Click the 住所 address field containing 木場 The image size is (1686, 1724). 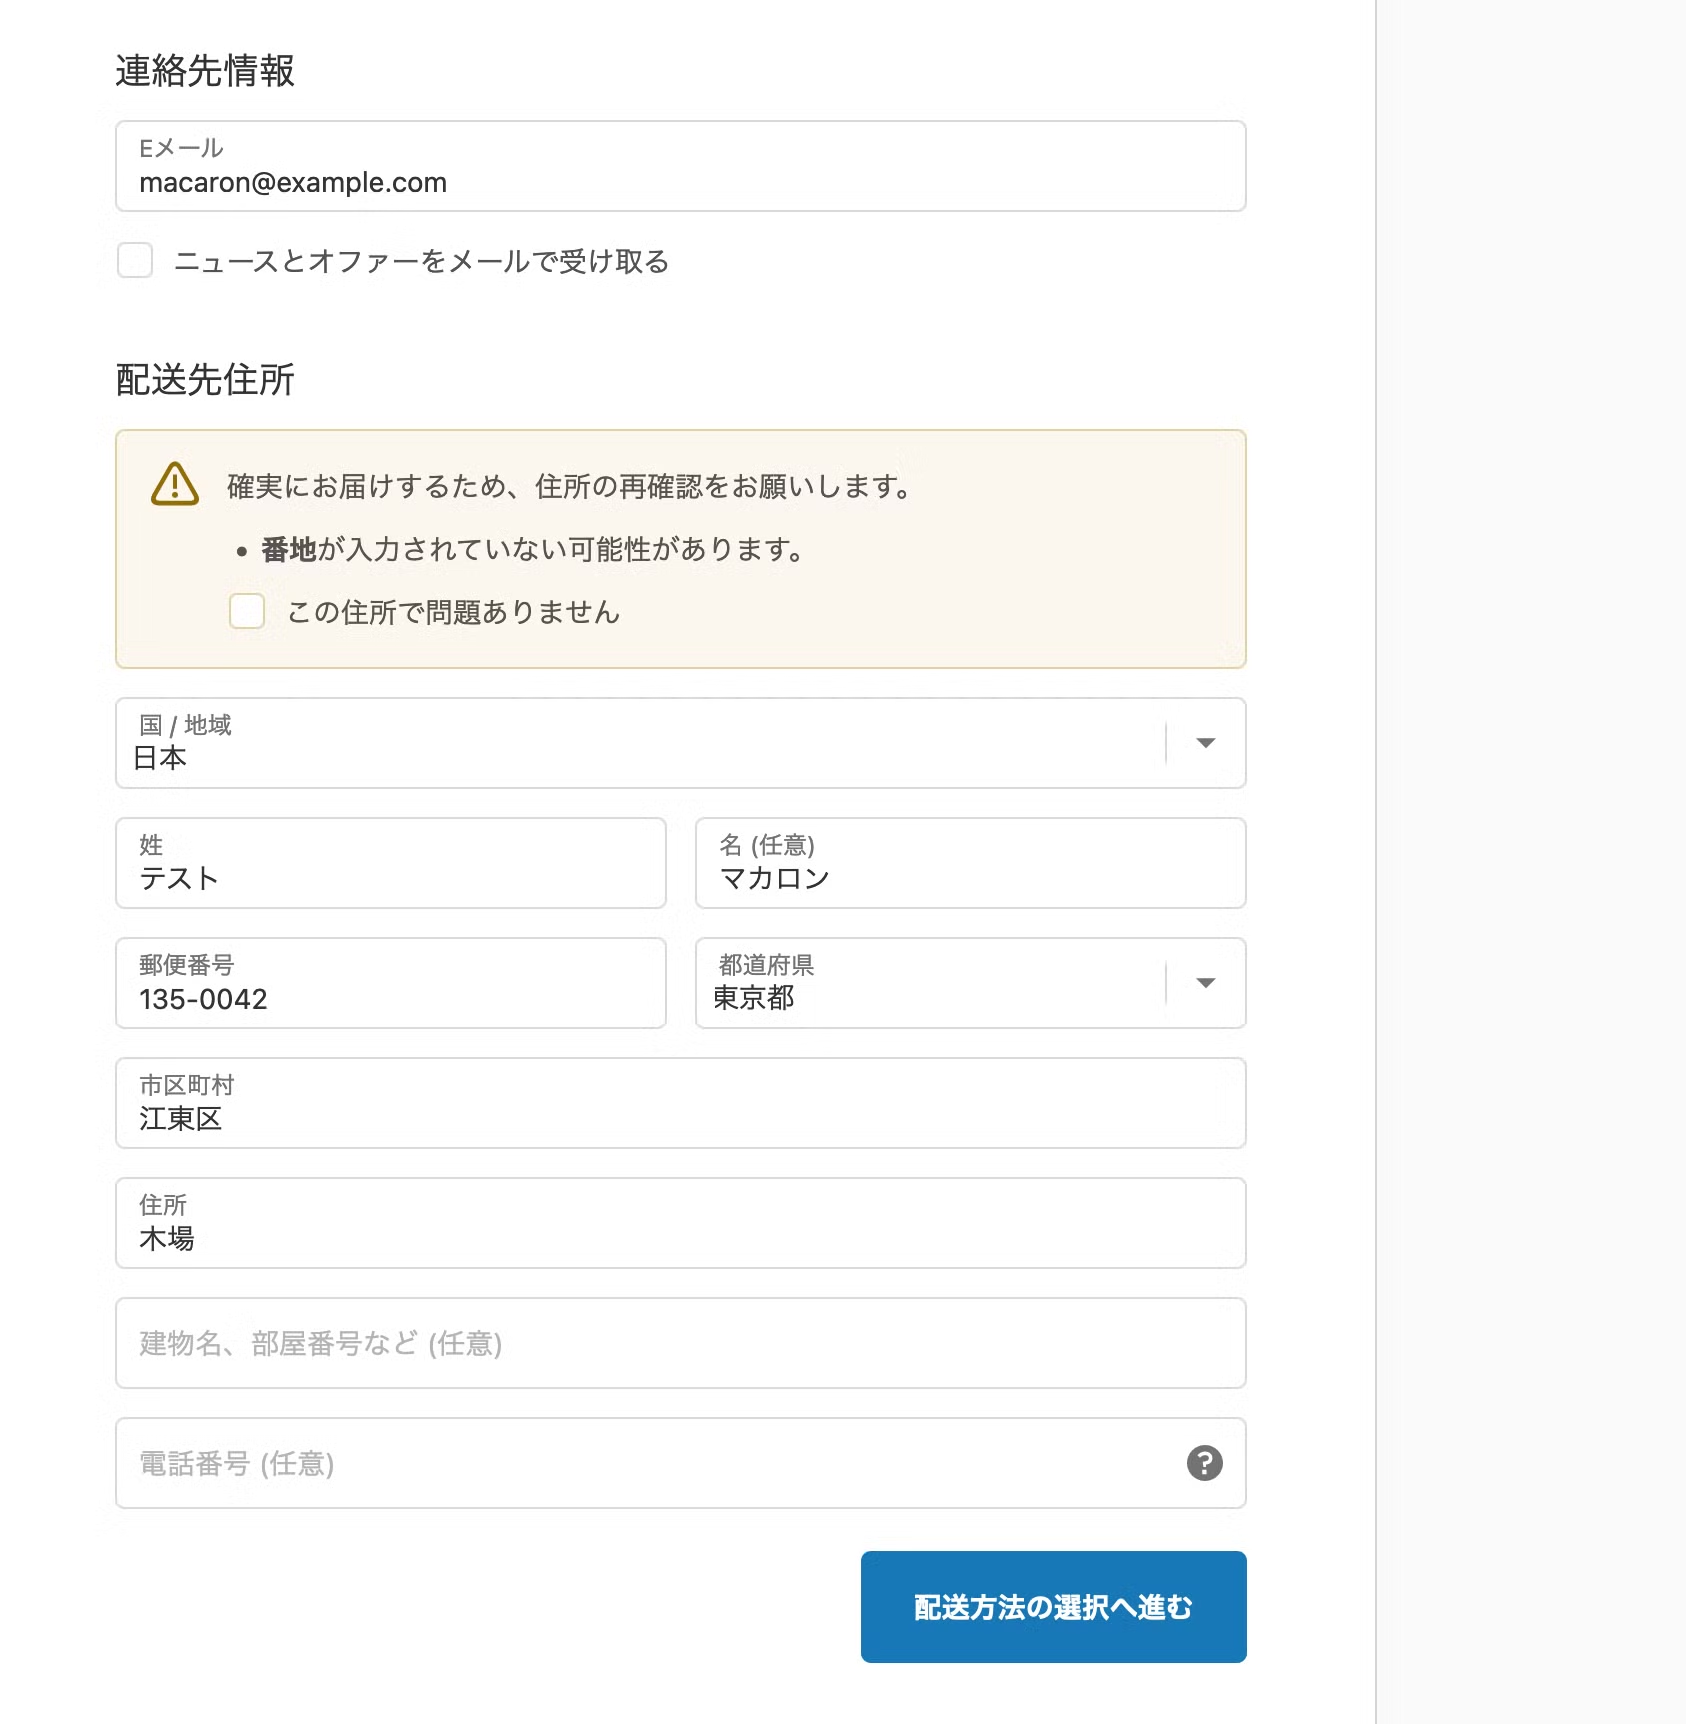pyautogui.click(x=680, y=1224)
